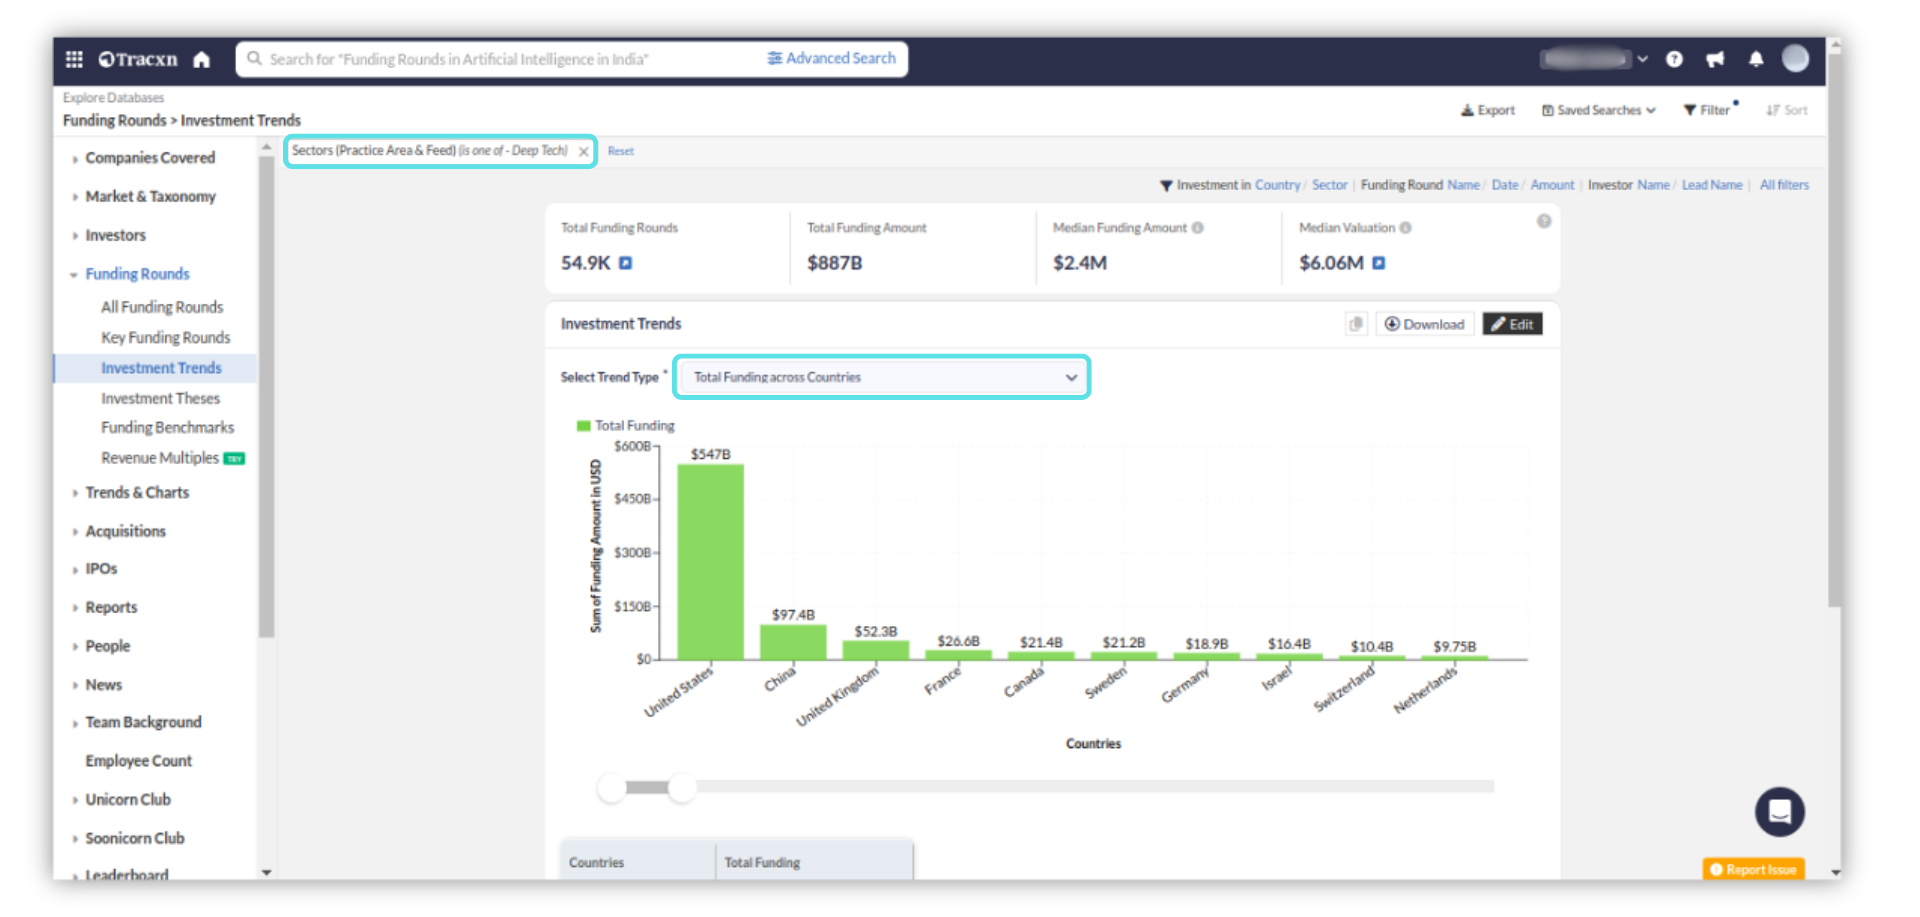Click the Reset filters link
1920x917 pixels.
point(620,151)
